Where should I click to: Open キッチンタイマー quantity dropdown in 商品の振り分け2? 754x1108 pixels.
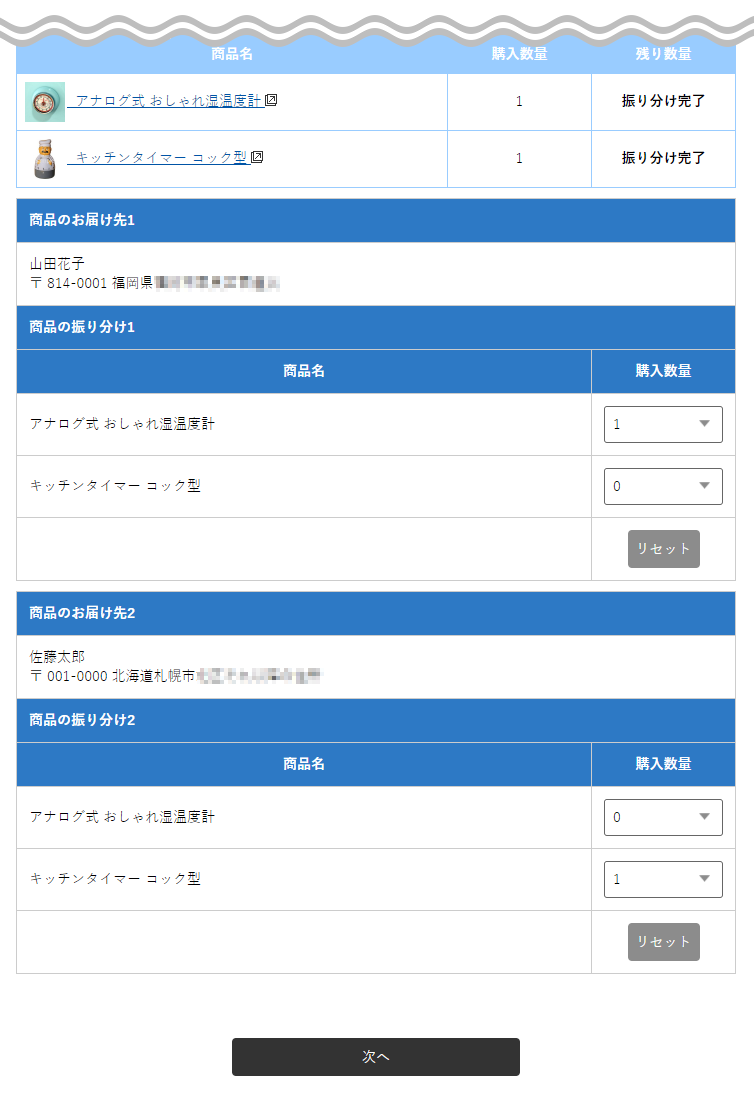pyautogui.click(x=663, y=879)
